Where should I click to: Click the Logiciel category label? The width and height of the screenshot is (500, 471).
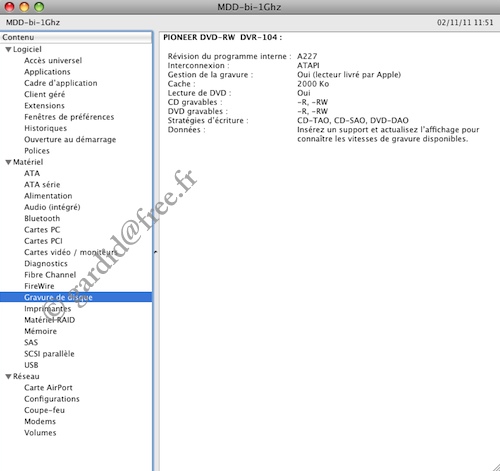click(27, 50)
